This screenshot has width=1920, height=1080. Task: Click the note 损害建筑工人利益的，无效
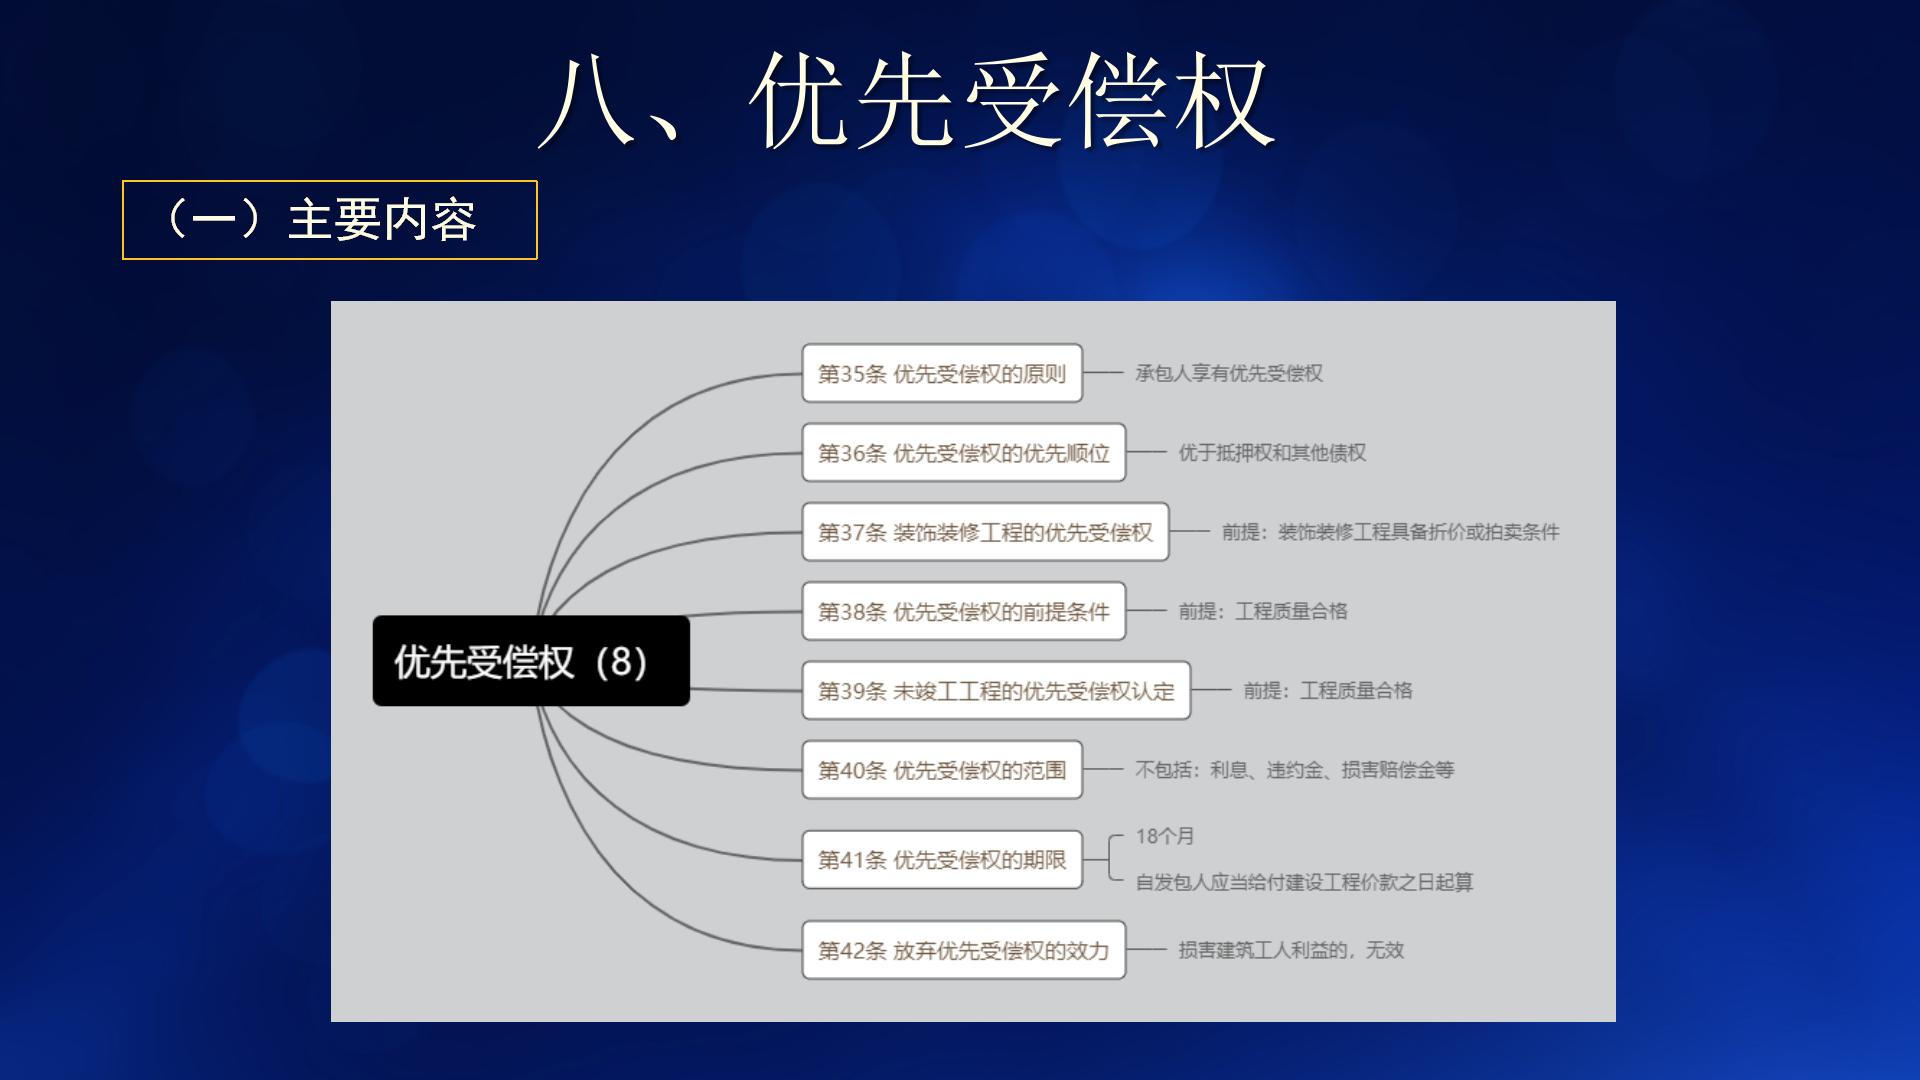[1290, 951]
